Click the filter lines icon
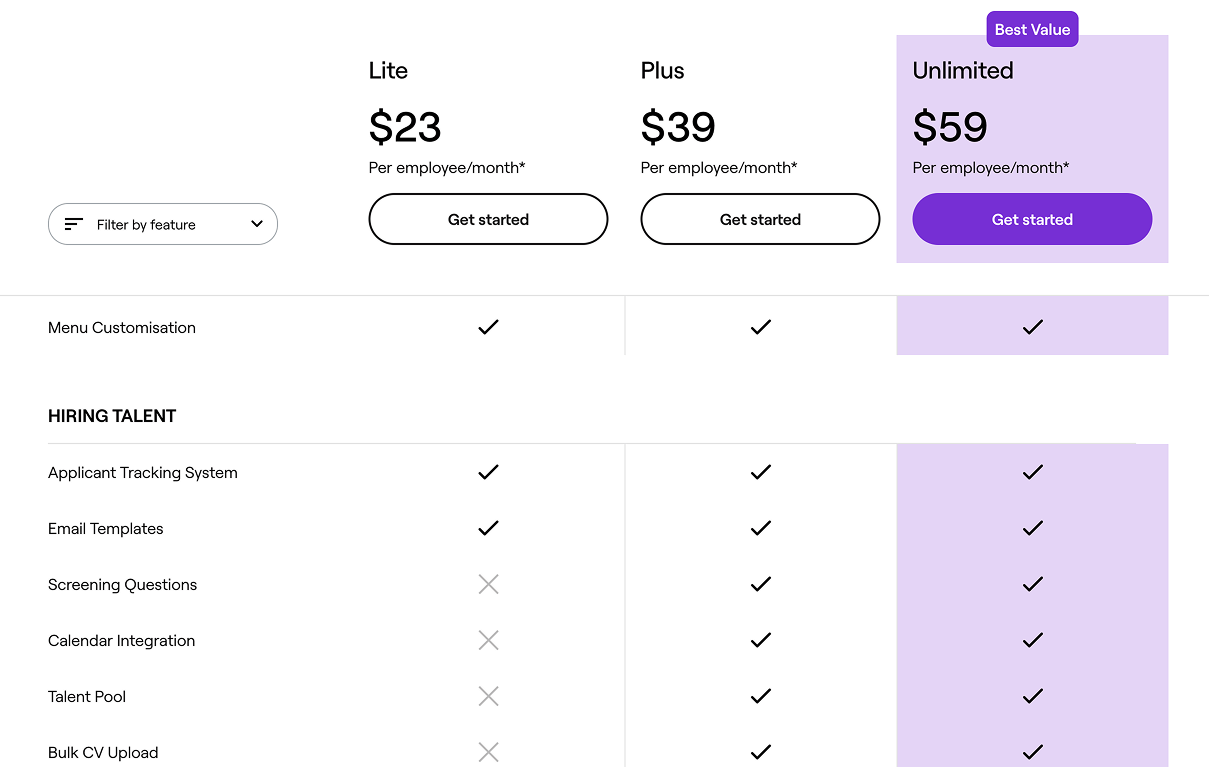Image resolution: width=1209 pixels, height=767 pixels. click(73, 224)
